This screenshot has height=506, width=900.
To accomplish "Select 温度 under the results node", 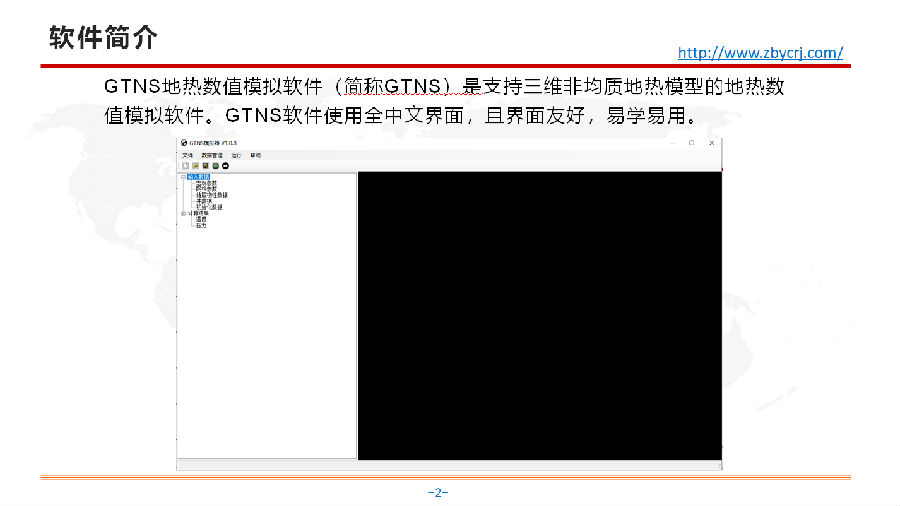I will (201, 219).
